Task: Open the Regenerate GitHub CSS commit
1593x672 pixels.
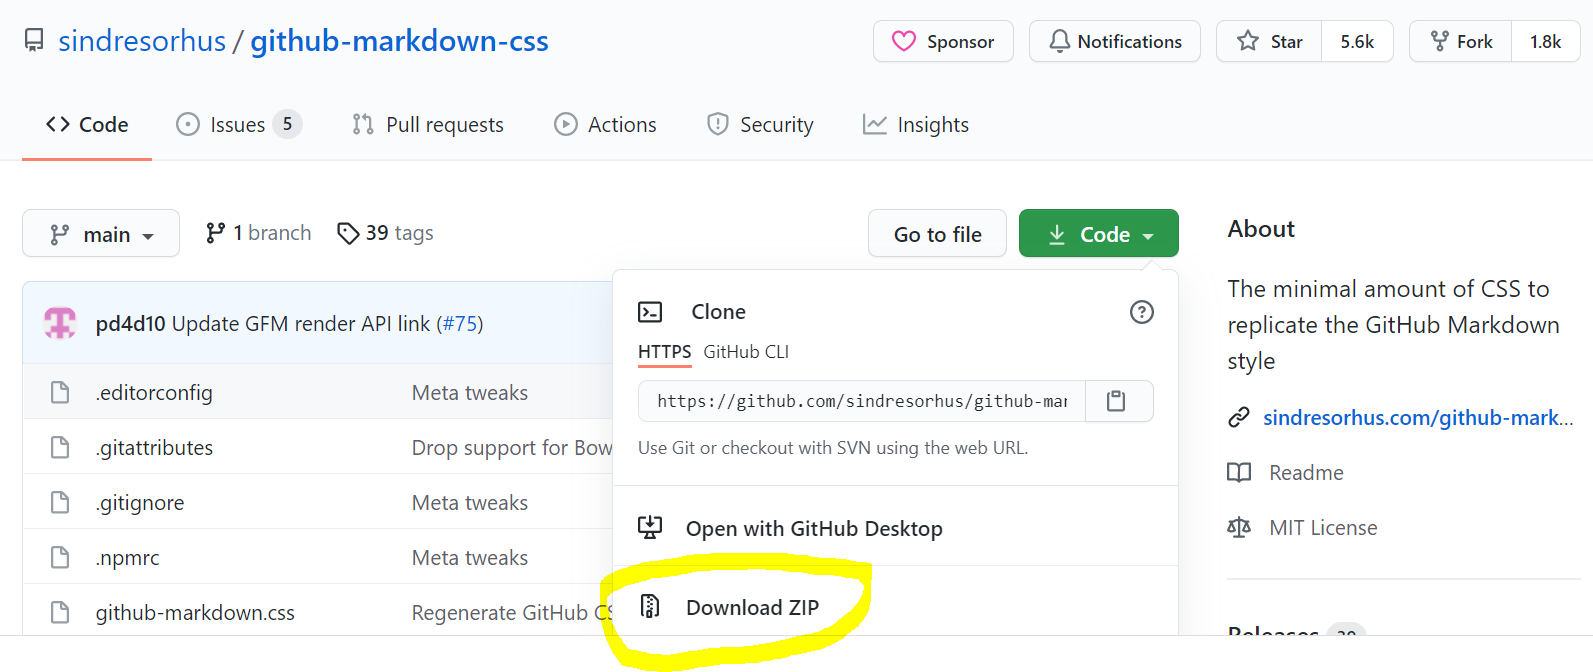Action: (x=512, y=613)
